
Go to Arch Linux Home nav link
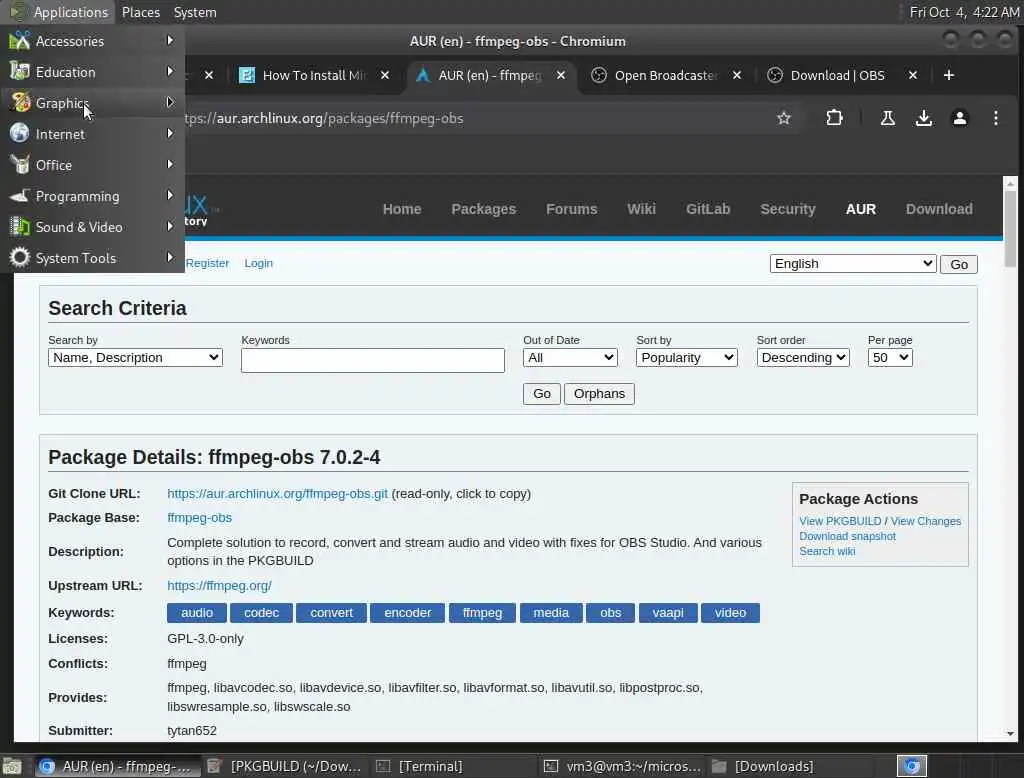[402, 209]
